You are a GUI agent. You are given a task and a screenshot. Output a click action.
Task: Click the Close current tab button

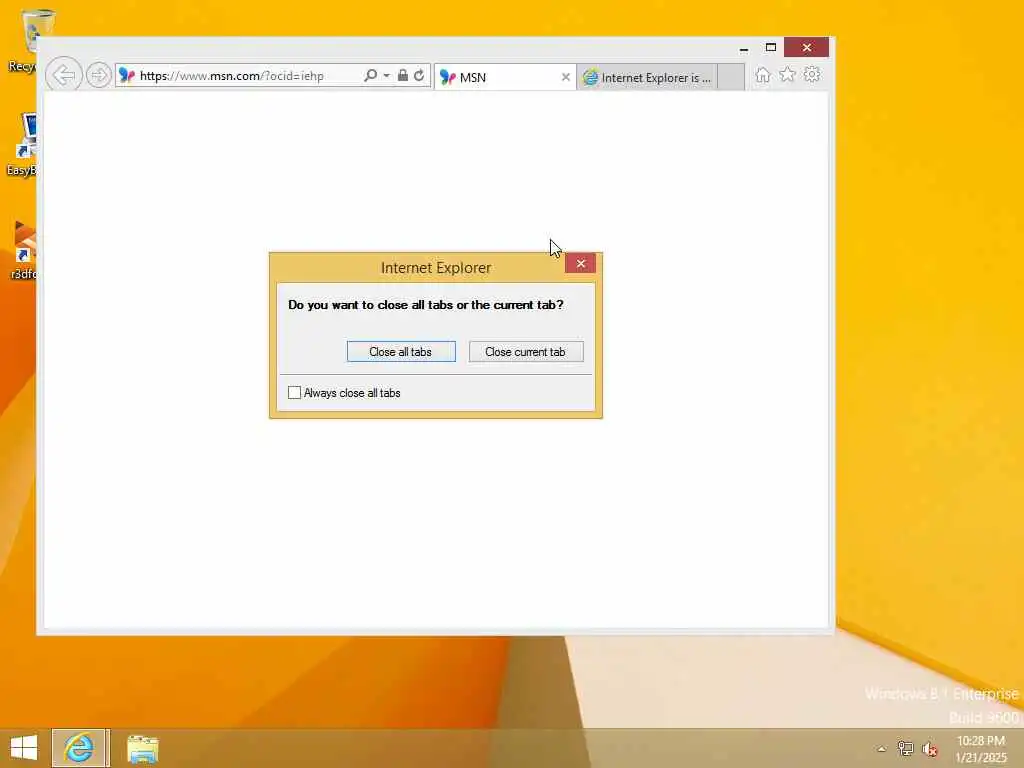click(x=526, y=351)
